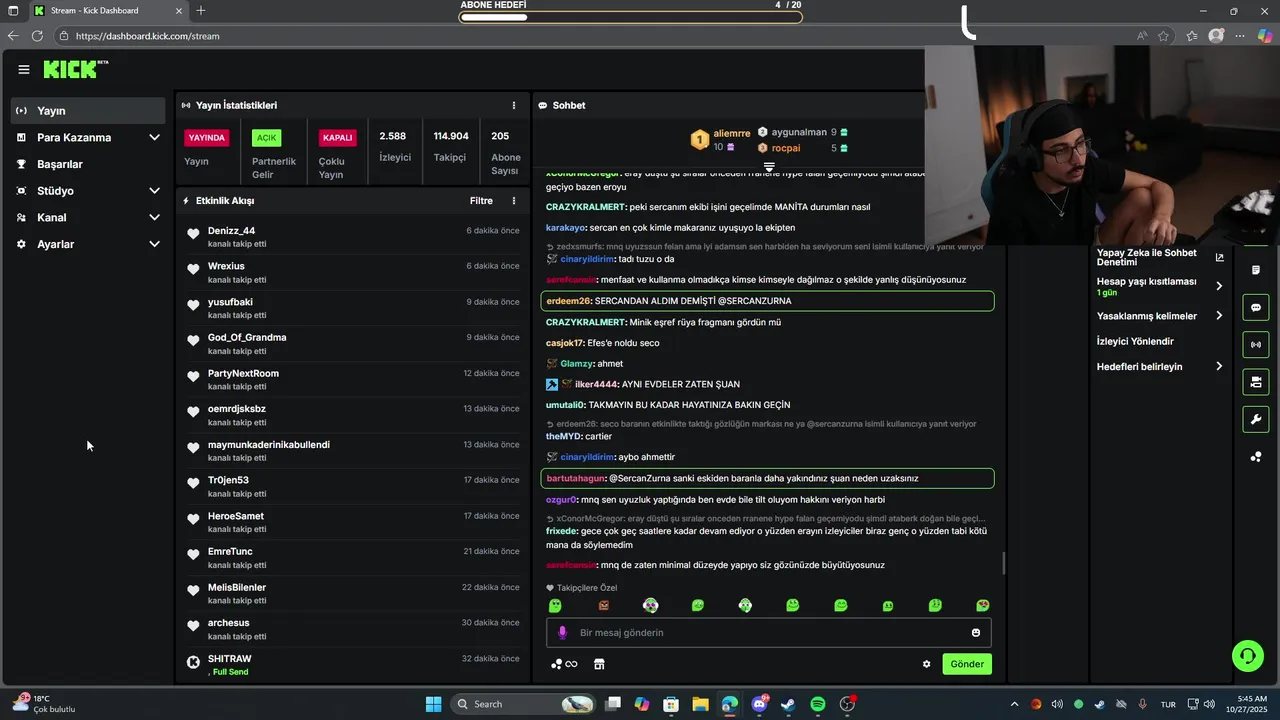Viewport: 1280px width, 720px height.
Task: Select SHITRAW Full Send event row
Action: 353,665
